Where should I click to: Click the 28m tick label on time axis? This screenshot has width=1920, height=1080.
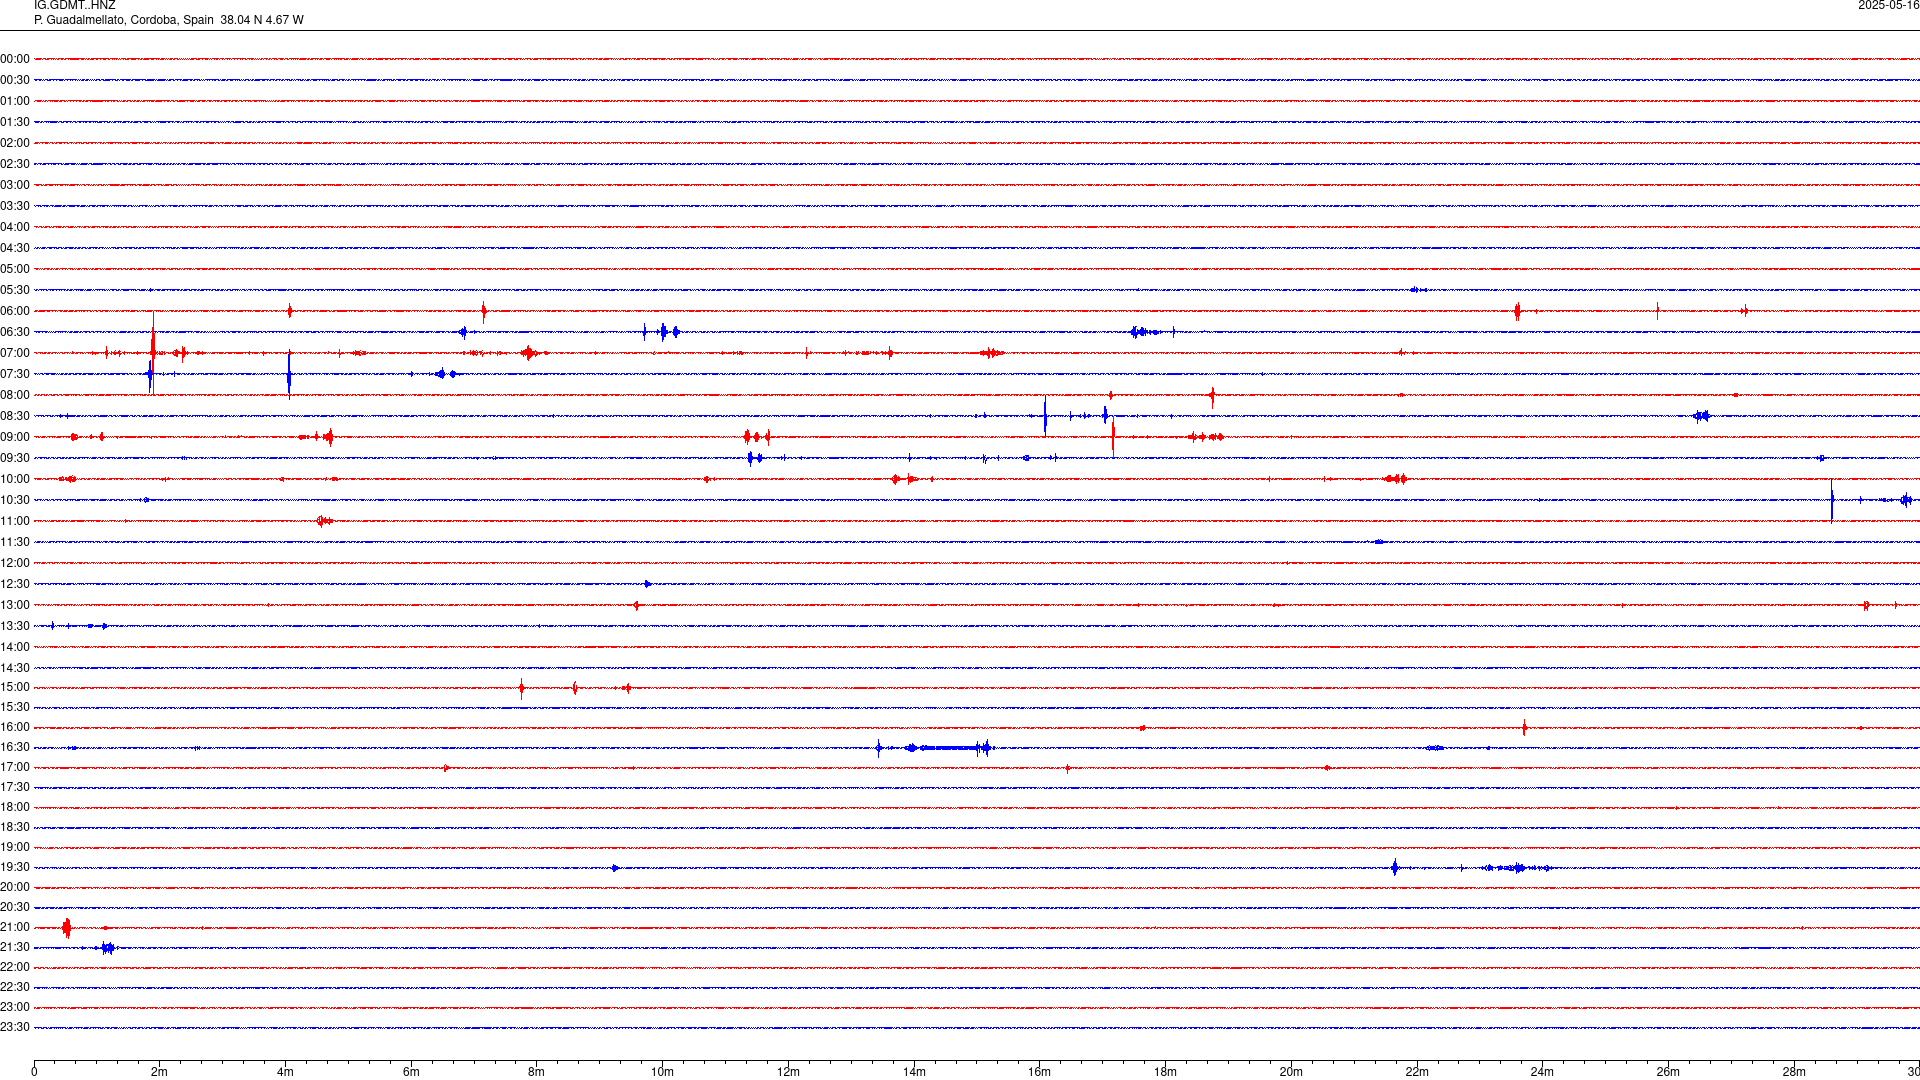coord(1794,1072)
